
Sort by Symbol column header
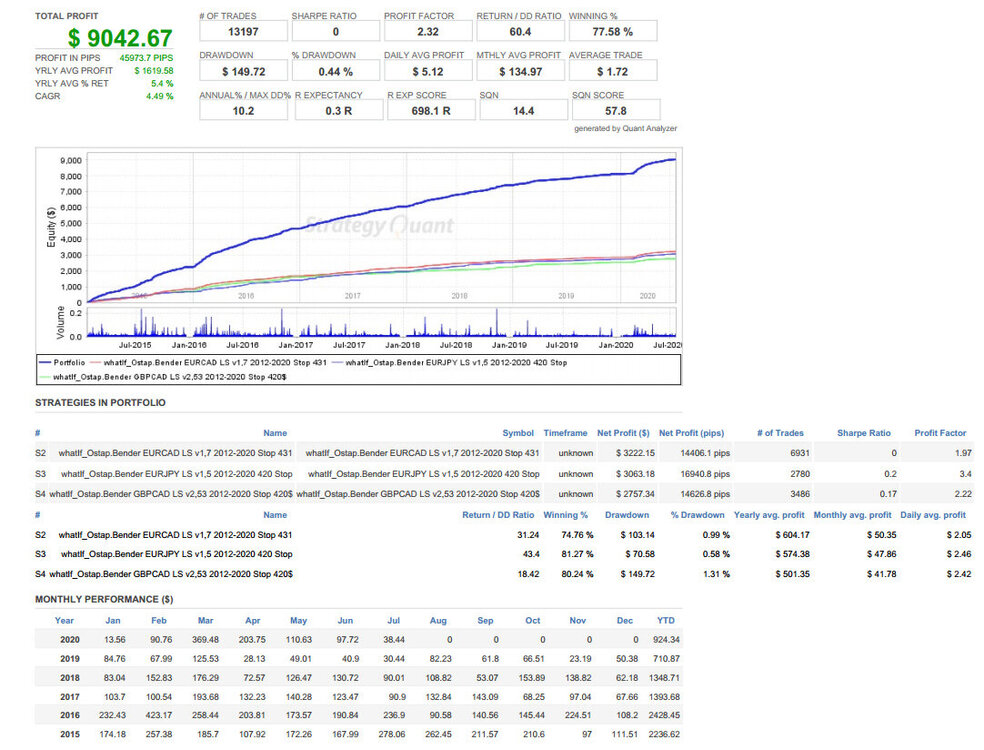pos(518,433)
